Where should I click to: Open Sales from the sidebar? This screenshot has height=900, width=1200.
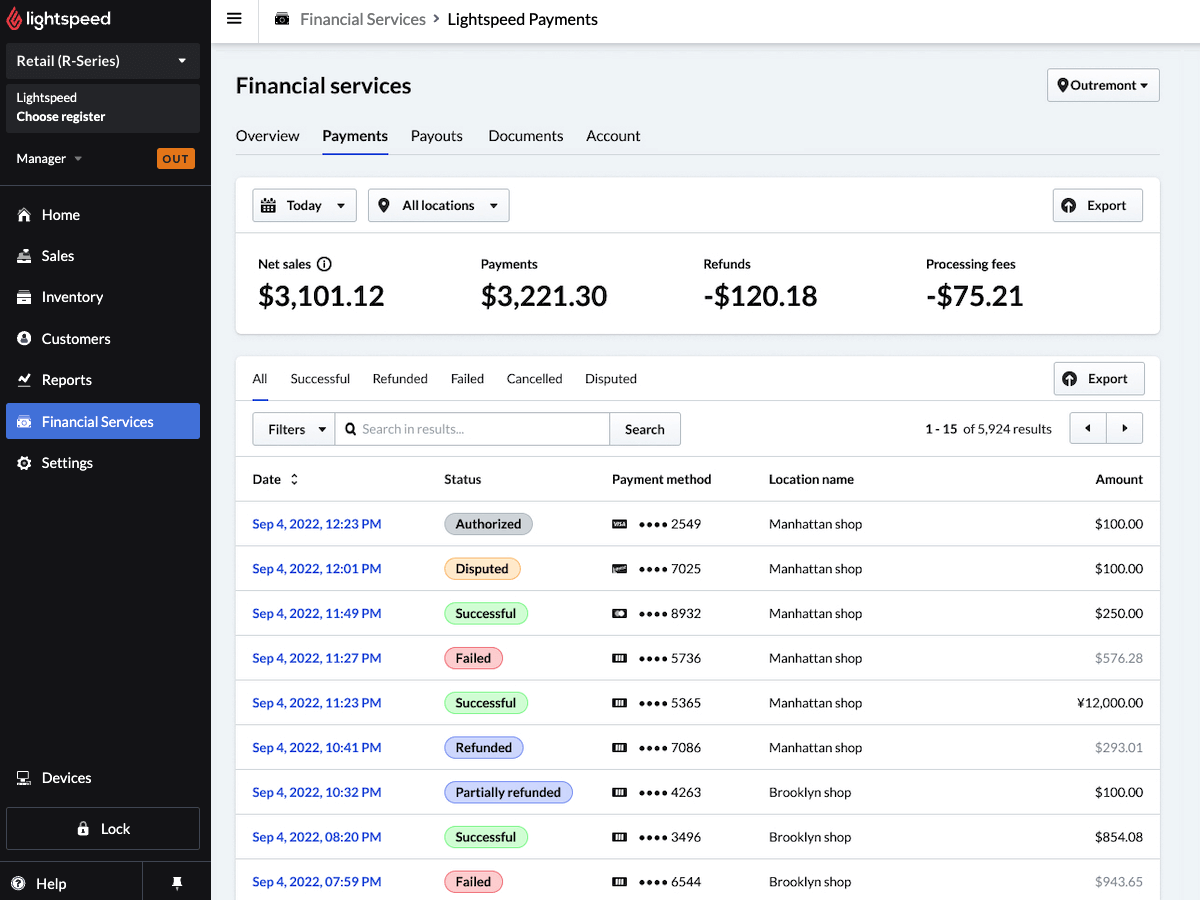[103, 256]
